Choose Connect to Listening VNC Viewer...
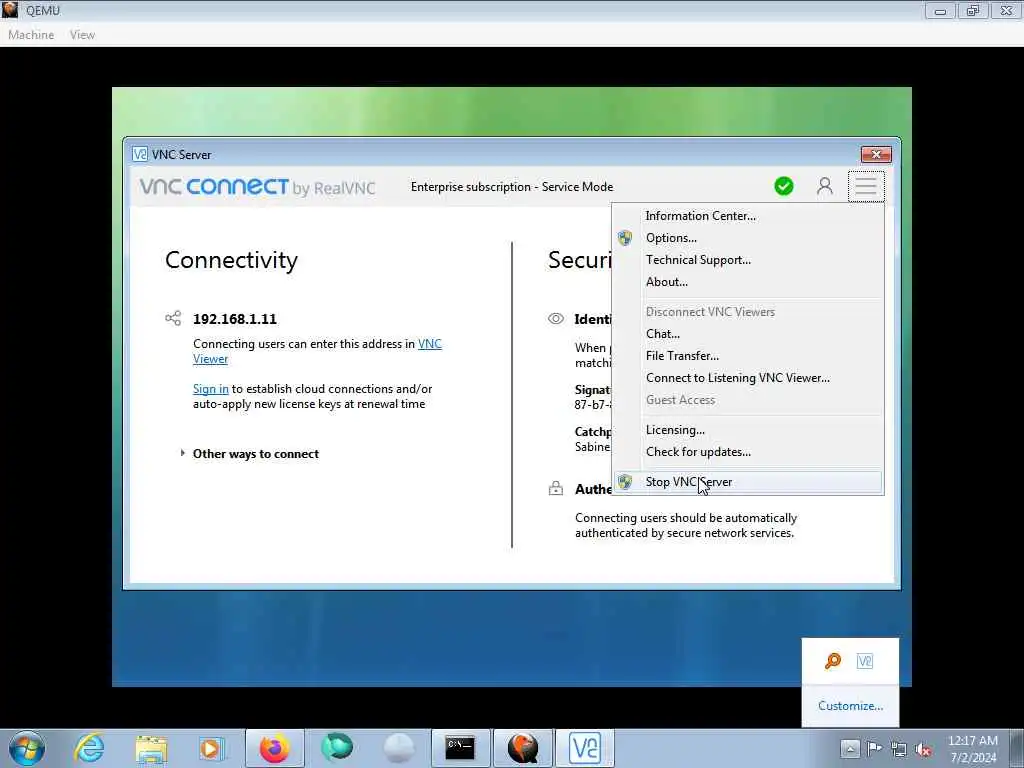This screenshot has width=1024, height=768. pyautogui.click(x=748, y=378)
